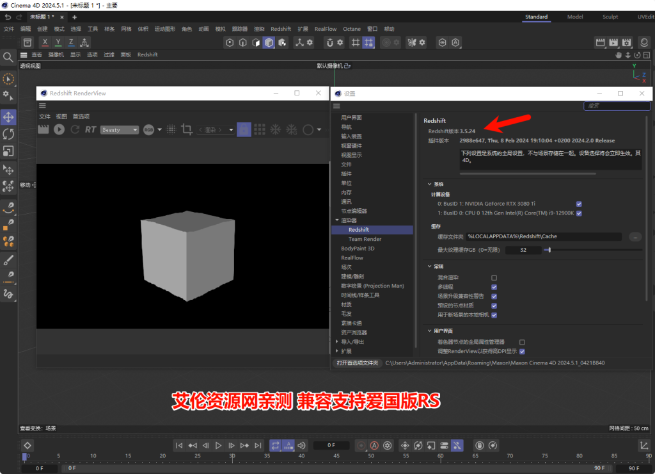The image size is (655, 474).
Task: Toggle the X axis lock
Action: pyautogui.click(x=45, y=42)
